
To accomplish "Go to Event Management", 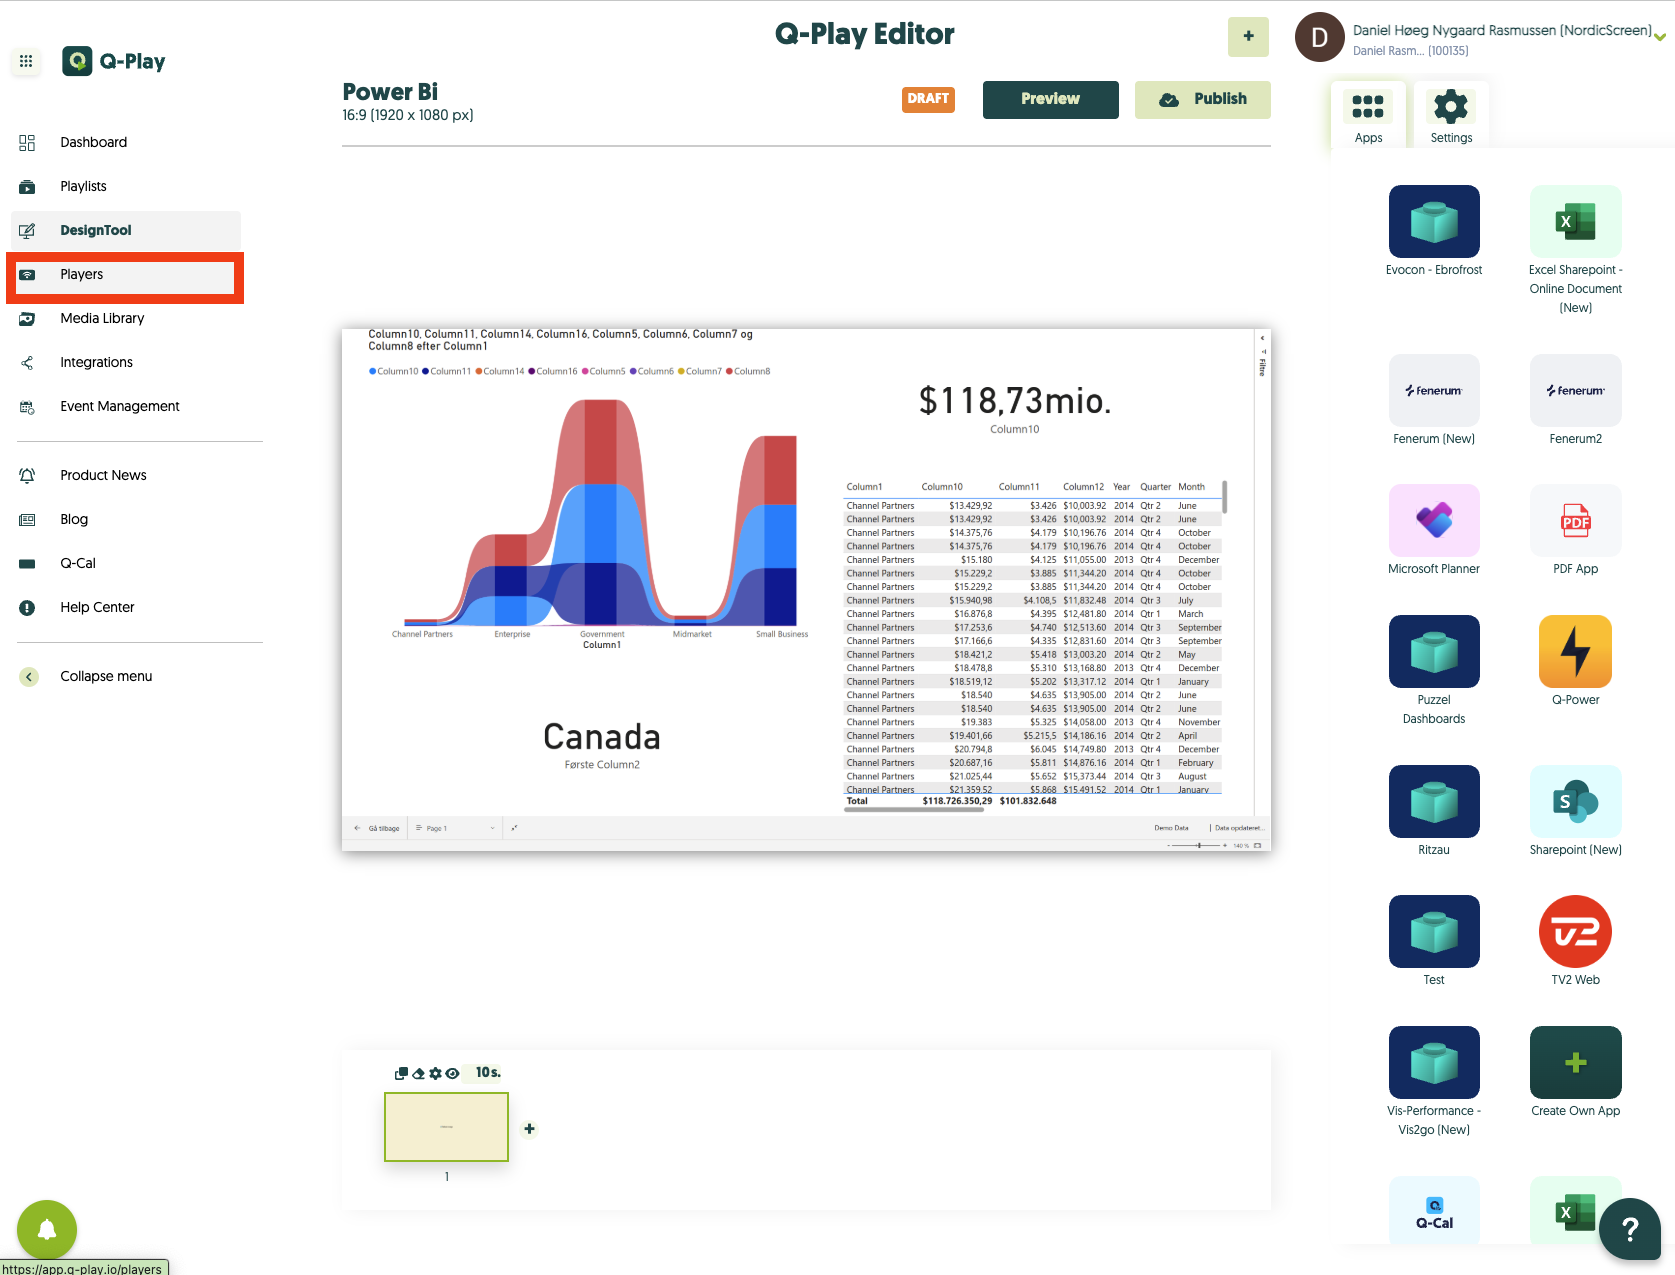I will tap(120, 406).
